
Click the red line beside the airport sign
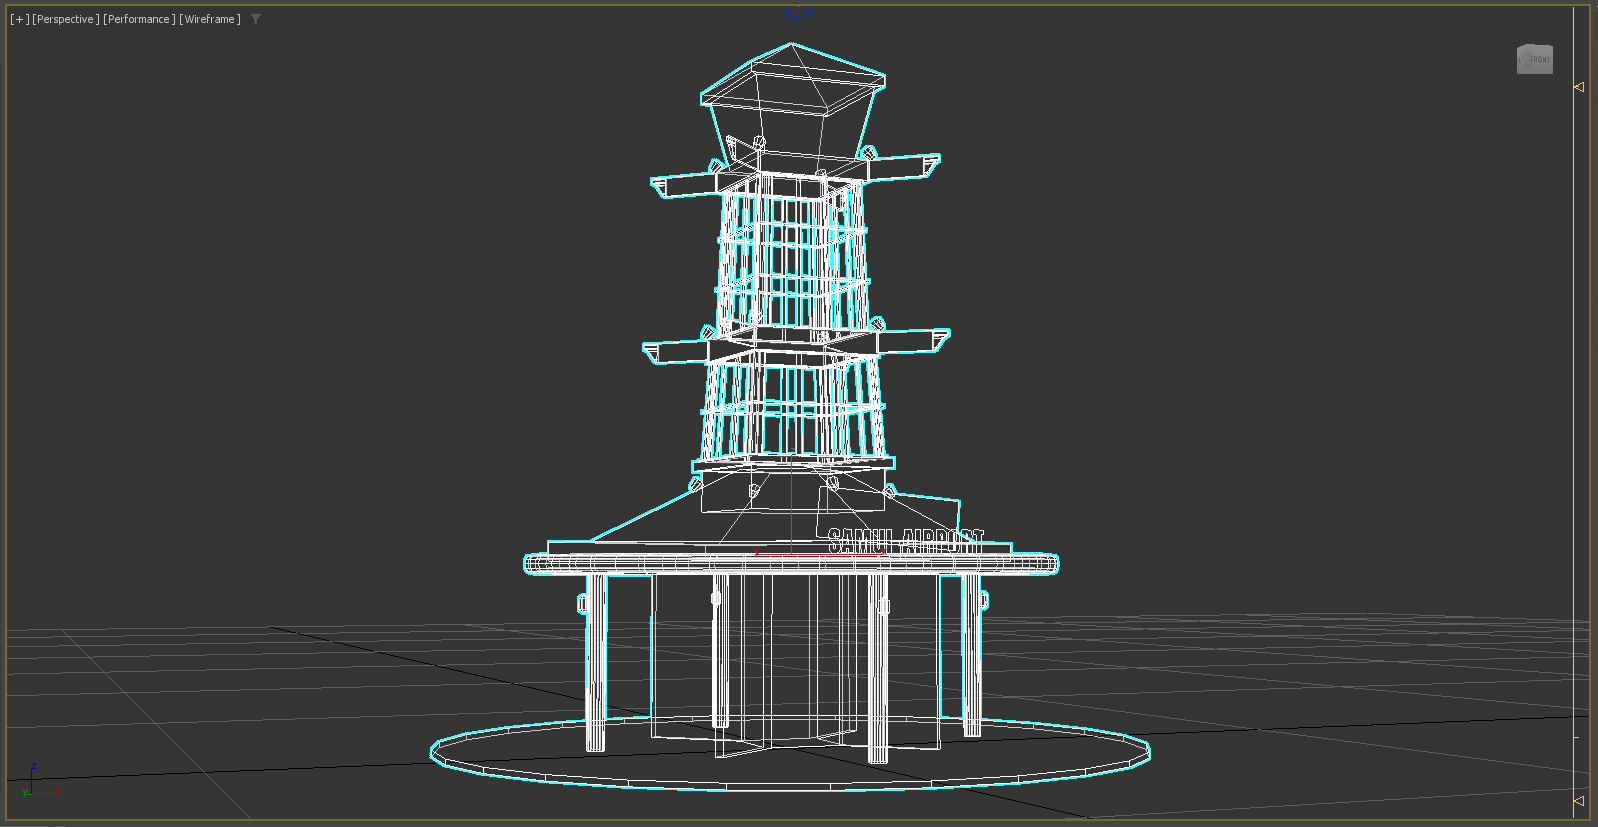pos(820,553)
